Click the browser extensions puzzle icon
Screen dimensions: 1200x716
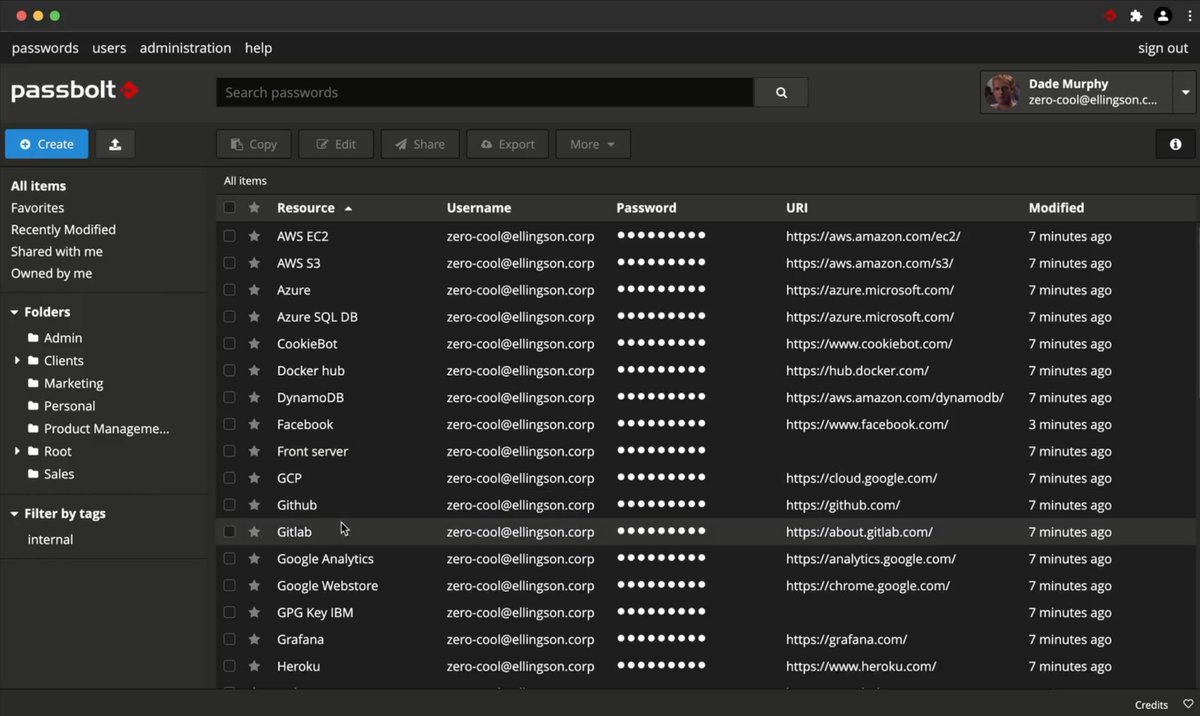coord(1136,16)
